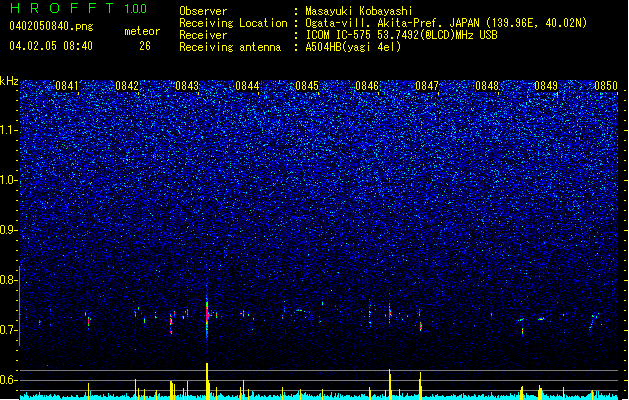Click the 1.0 kHz frequency label

(8, 180)
